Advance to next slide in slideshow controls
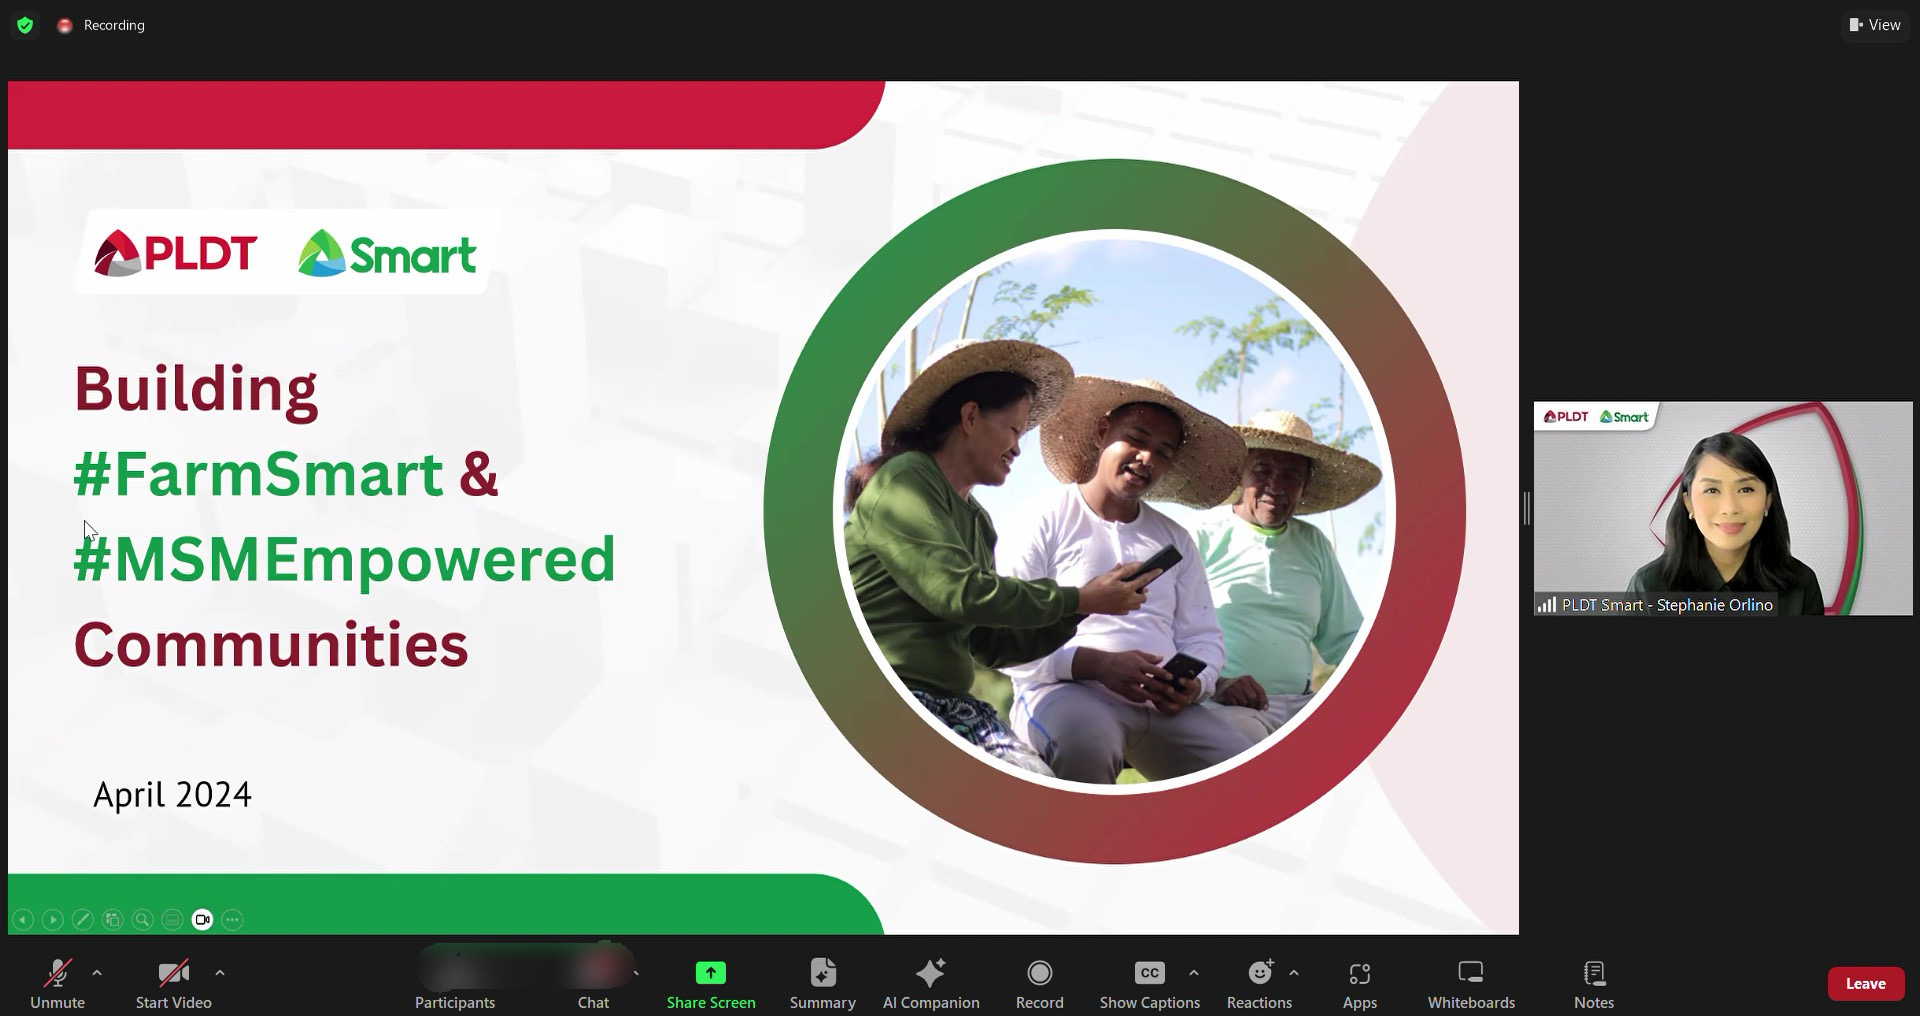Viewport: 1920px width, 1016px height. click(x=53, y=920)
